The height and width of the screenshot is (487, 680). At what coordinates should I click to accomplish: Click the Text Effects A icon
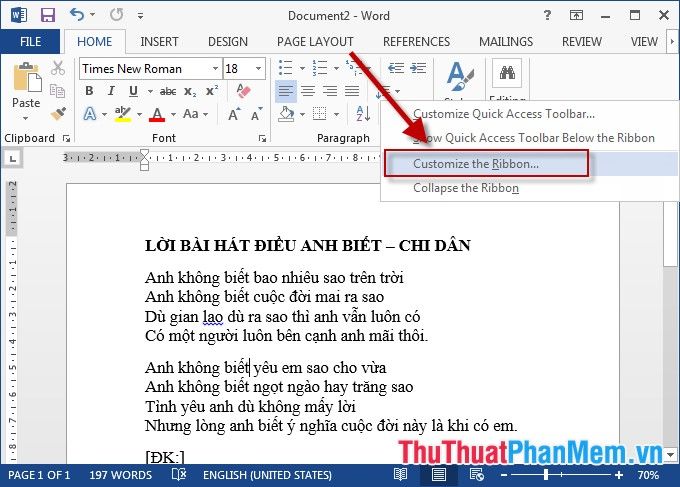pyautogui.click(x=90, y=114)
